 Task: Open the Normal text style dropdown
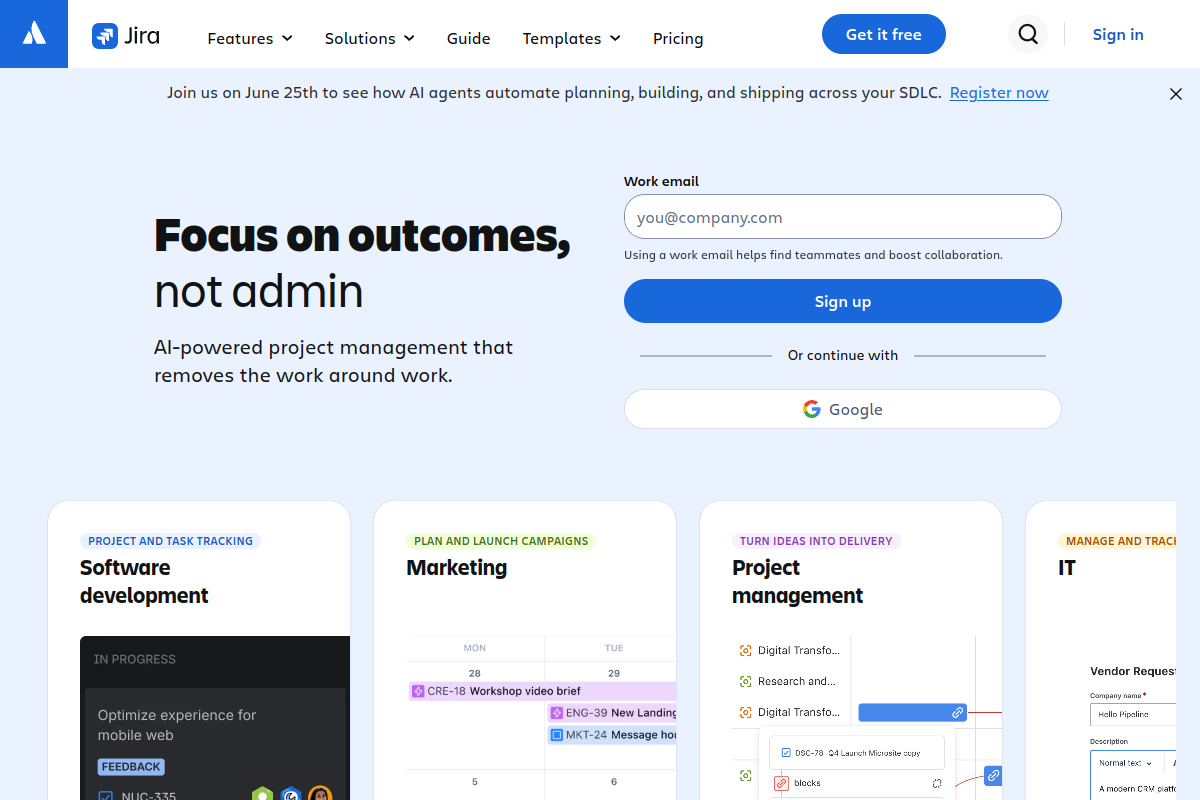point(1124,762)
